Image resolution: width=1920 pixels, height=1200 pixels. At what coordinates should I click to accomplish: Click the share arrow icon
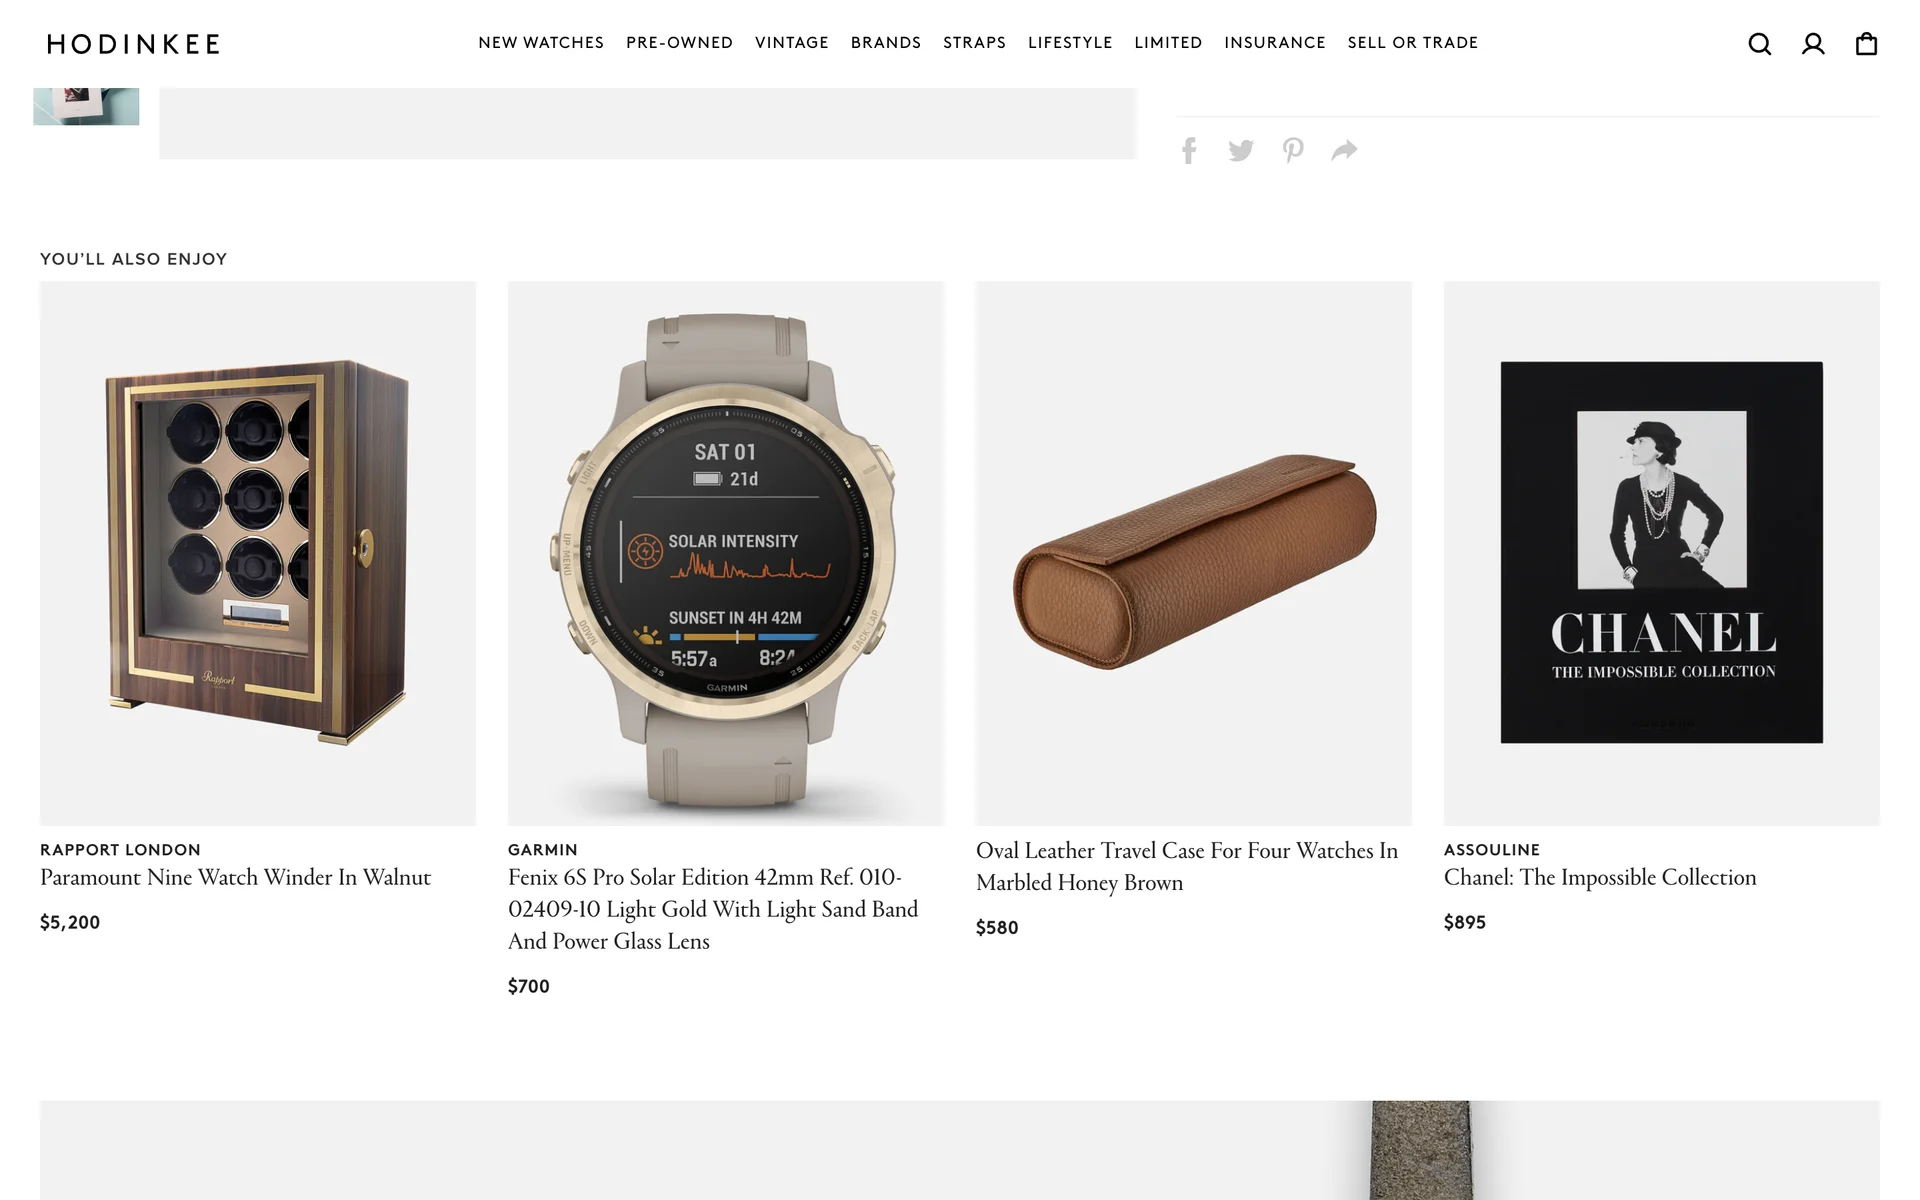pos(1345,151)
